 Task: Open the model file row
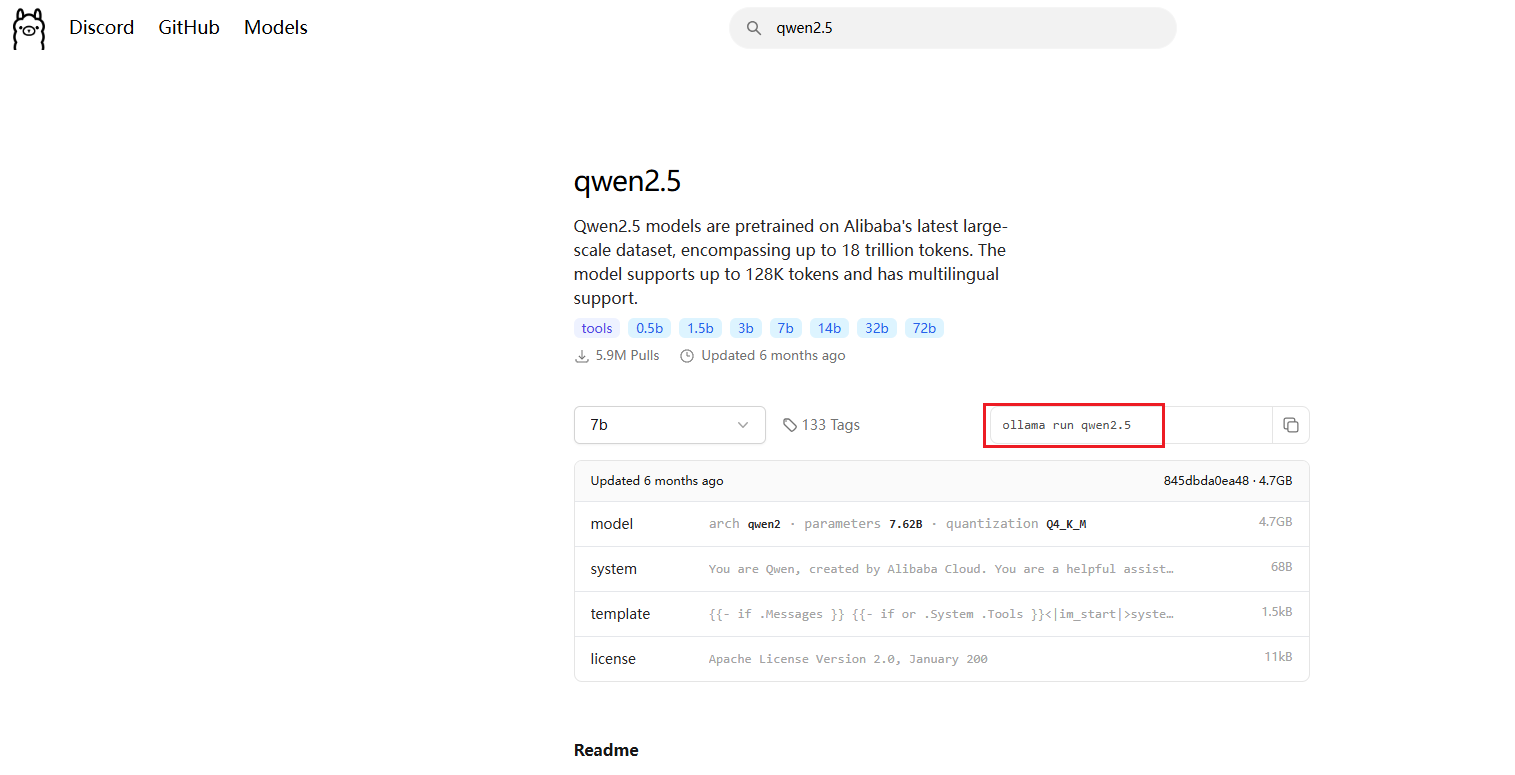(x=941, y=524)
